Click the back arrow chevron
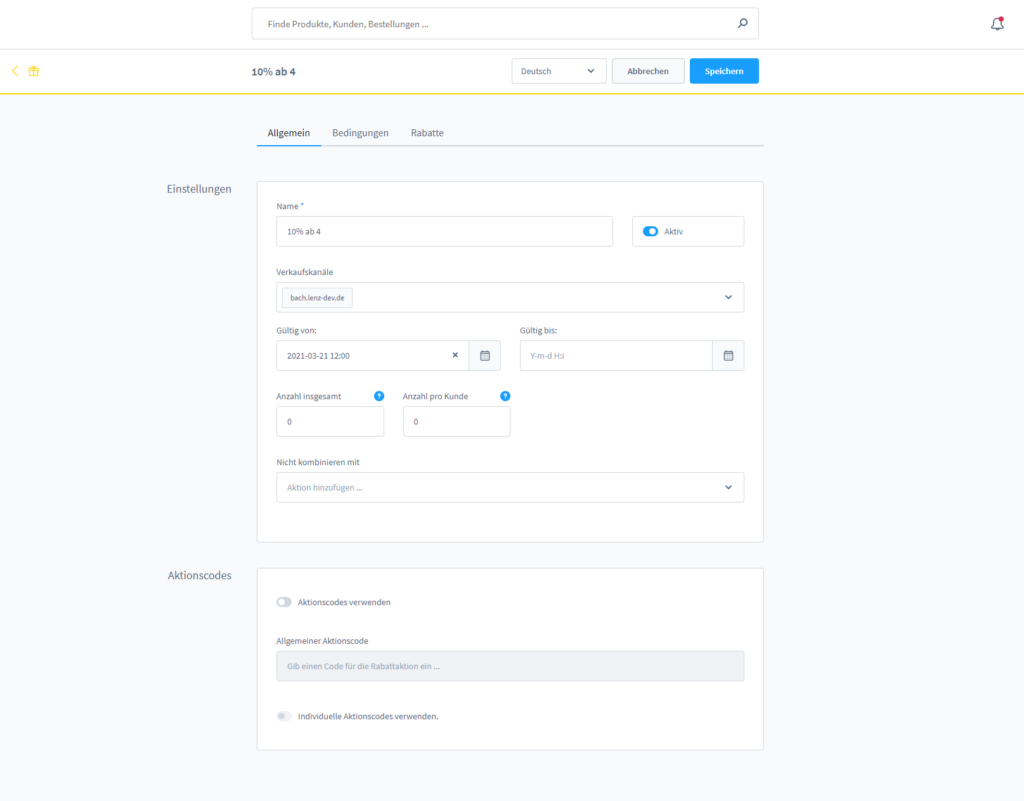This screenshot has width=1024, height=801. click(15, 71)
